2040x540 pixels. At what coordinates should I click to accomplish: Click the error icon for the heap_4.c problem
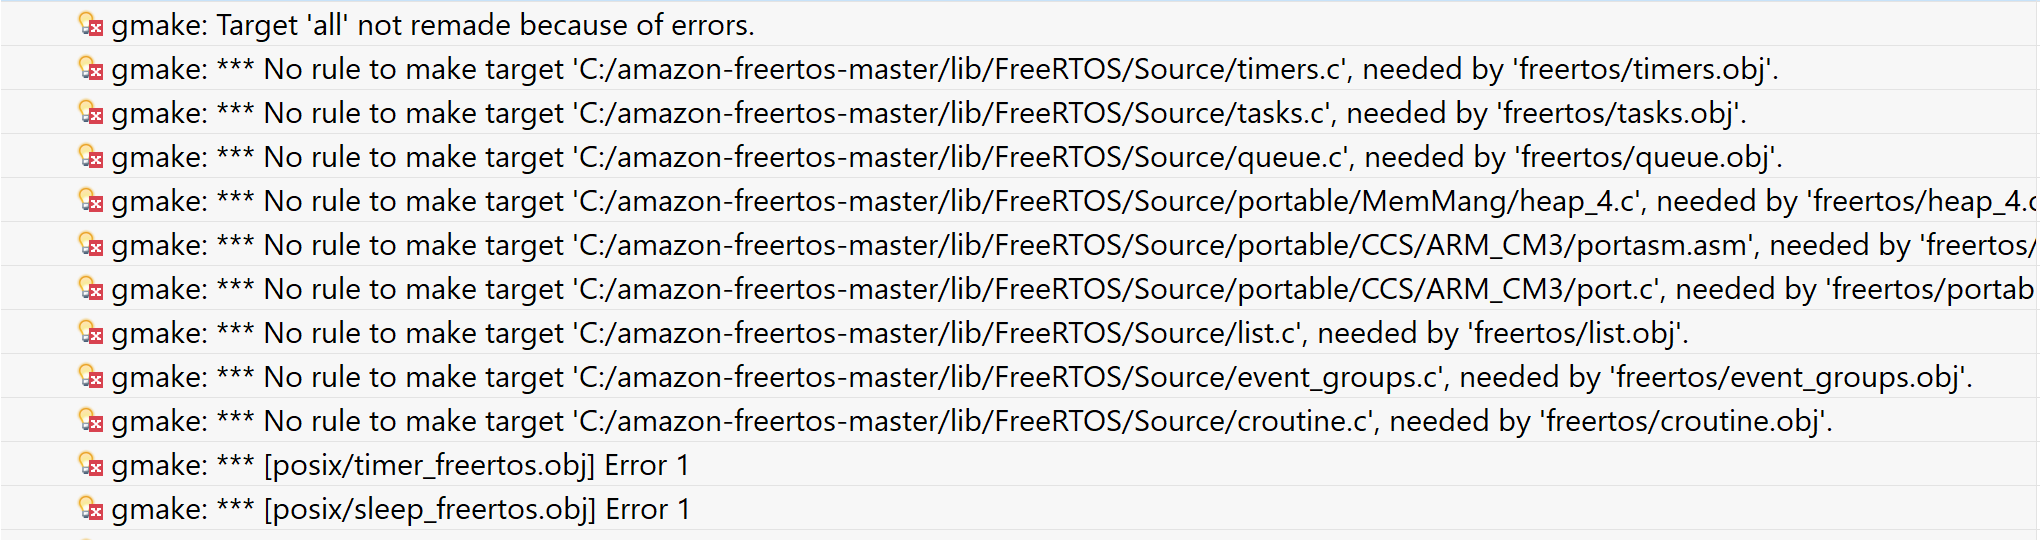click(91, 201)
